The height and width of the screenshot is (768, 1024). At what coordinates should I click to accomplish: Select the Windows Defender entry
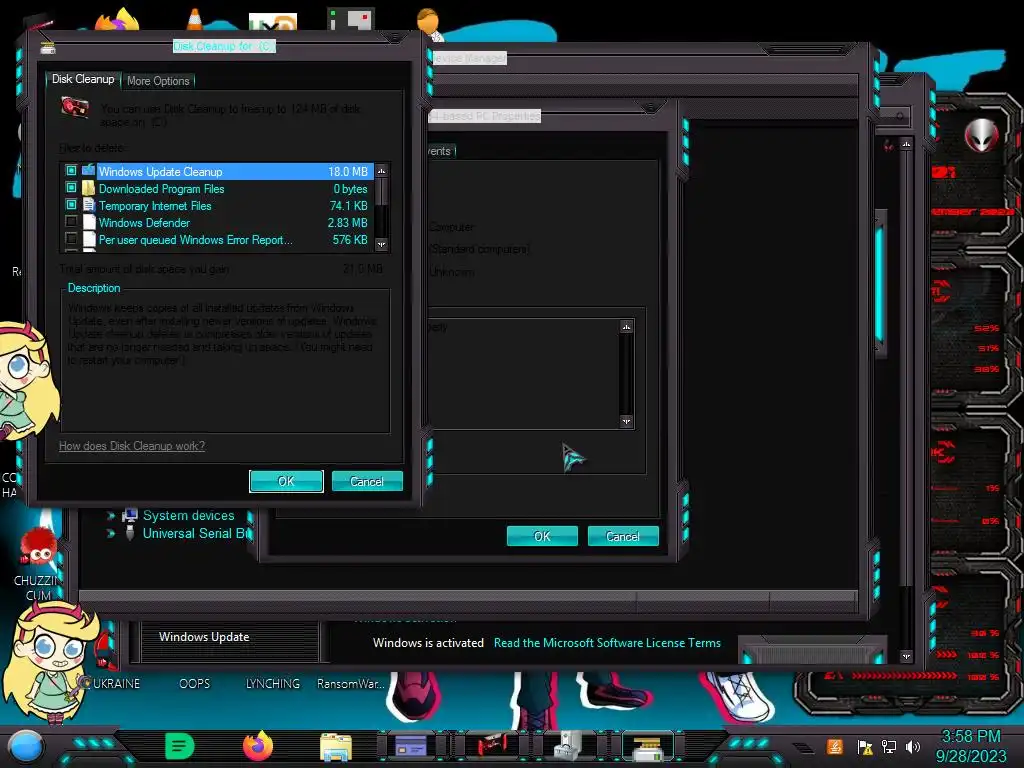click(x=234, y=223)
